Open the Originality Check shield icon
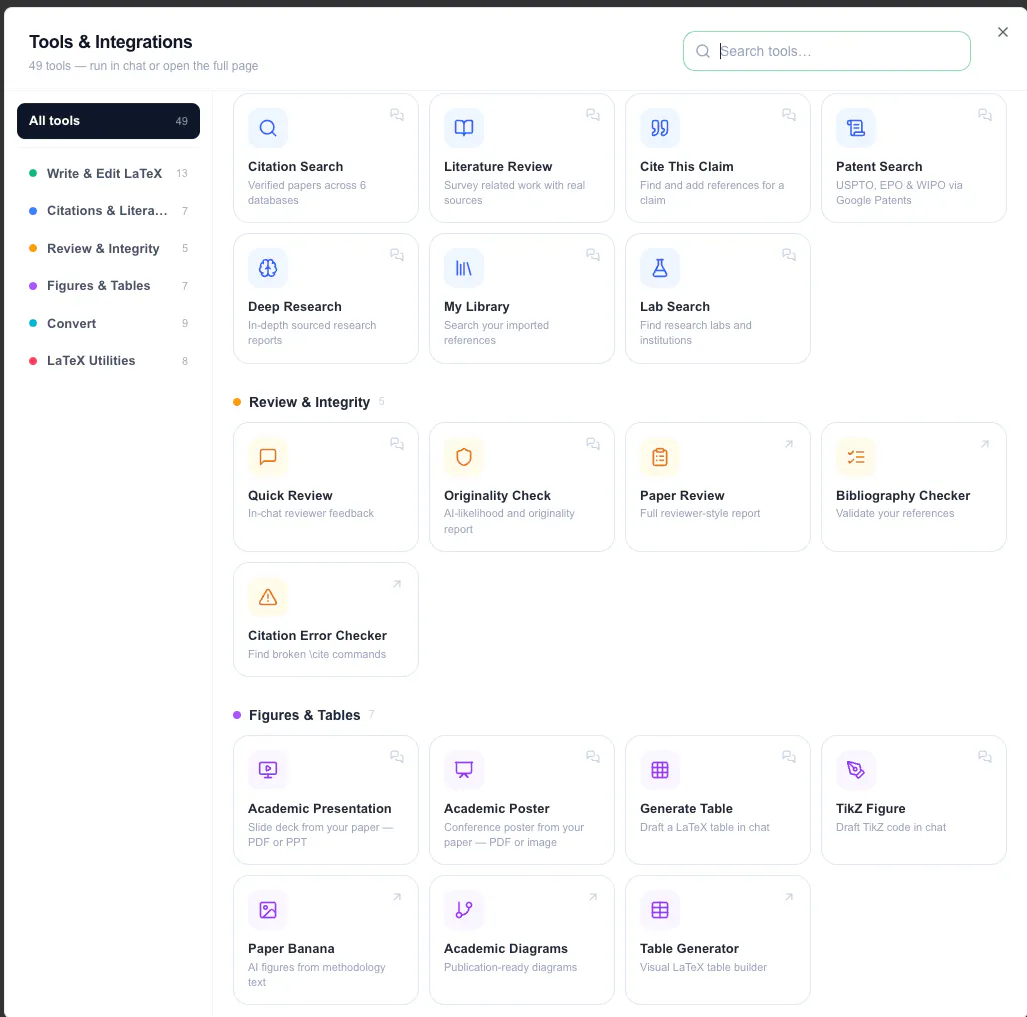Viewport: 1027px width, 1017px height. click(464, 456)
